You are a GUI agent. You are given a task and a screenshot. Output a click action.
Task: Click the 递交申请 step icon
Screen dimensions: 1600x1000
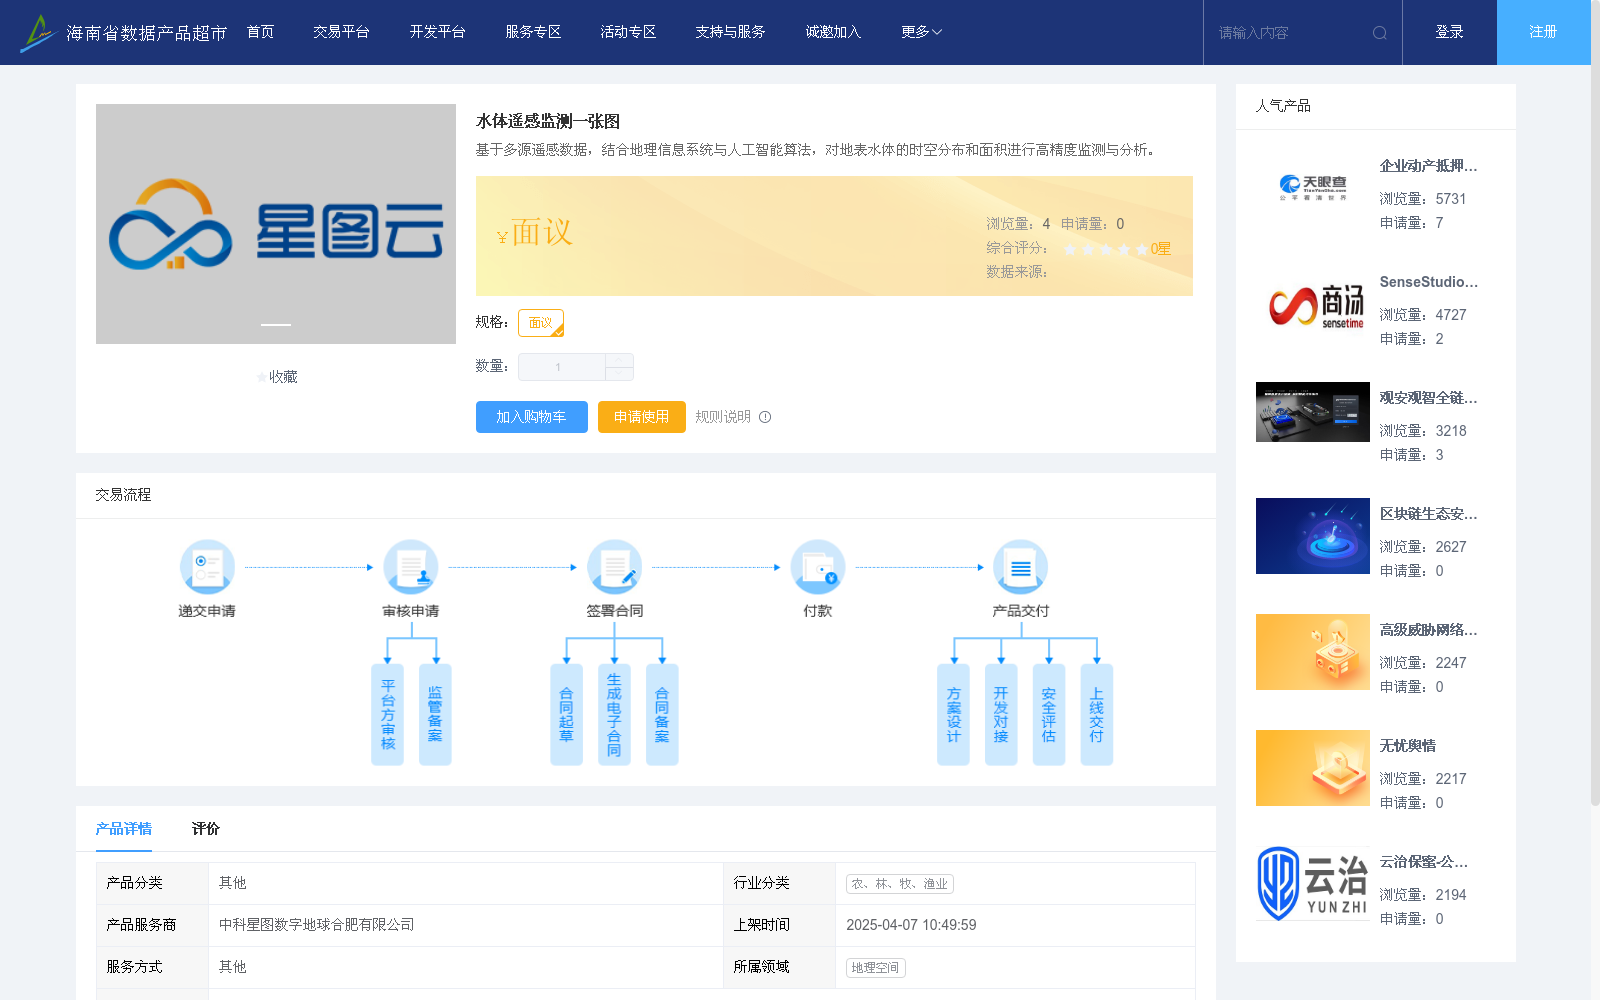pyautogui.click(x=207, y=567)
